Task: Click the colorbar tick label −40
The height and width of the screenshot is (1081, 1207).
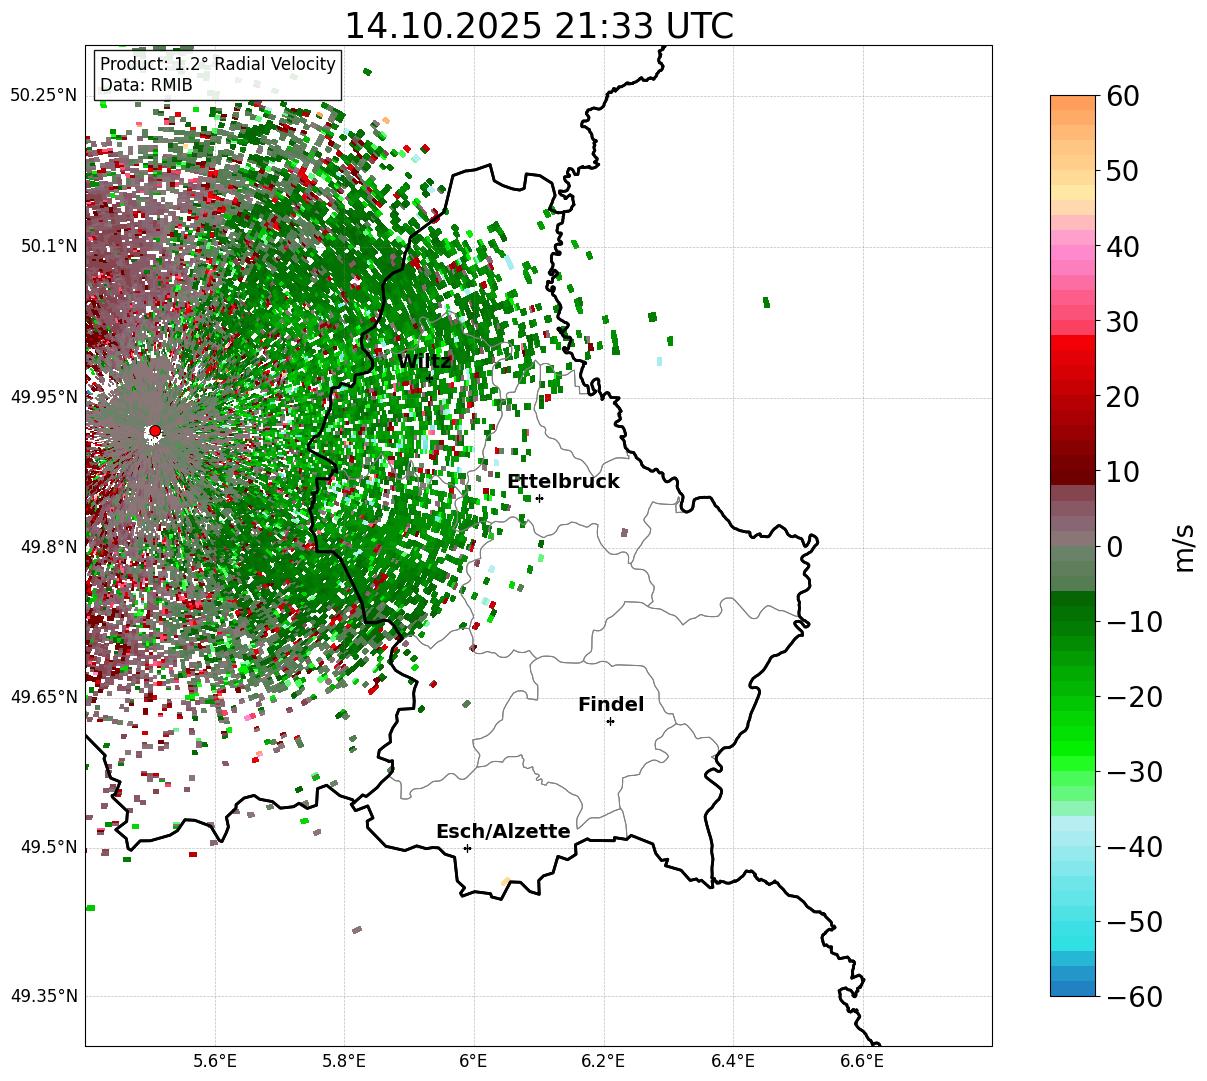Action: click(1133, 846)
